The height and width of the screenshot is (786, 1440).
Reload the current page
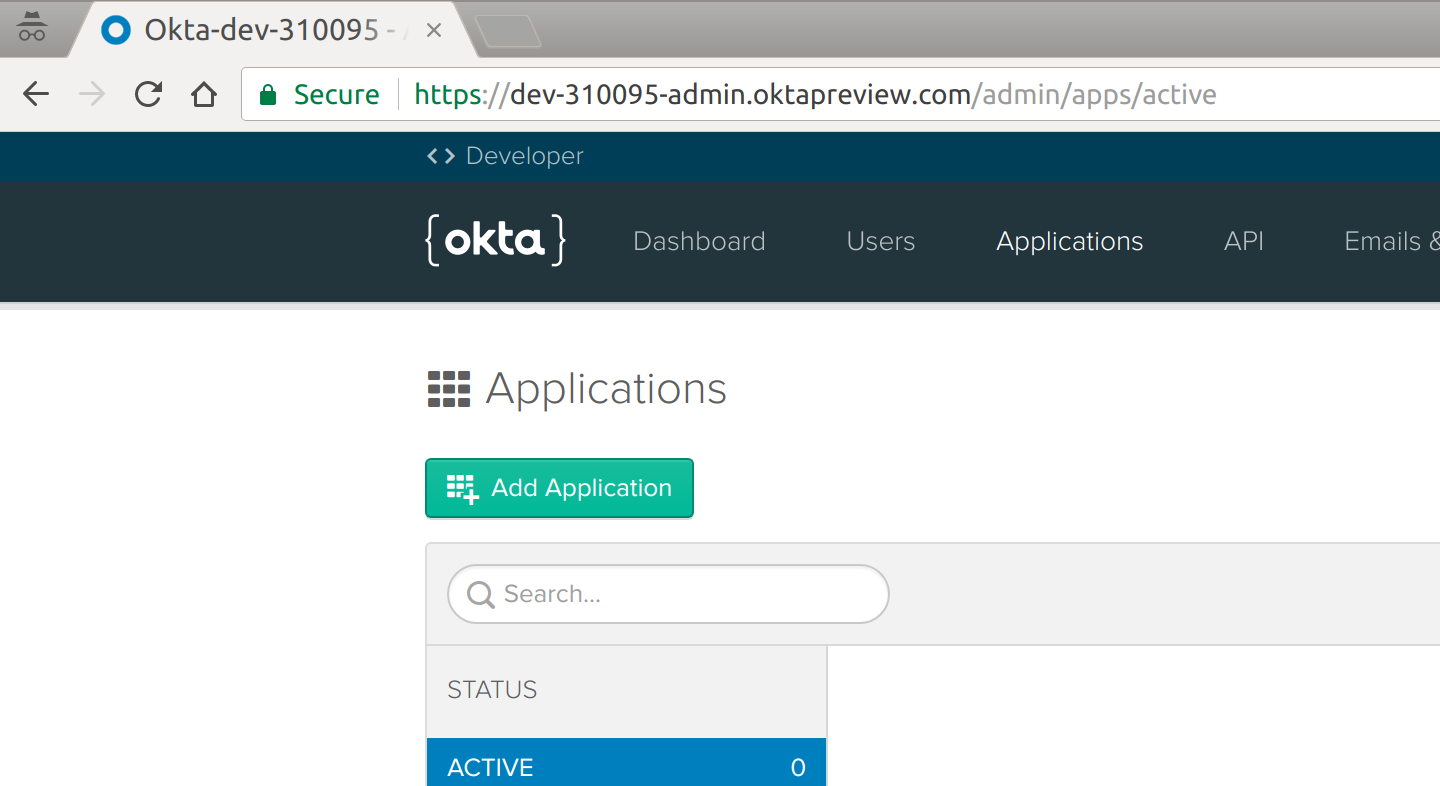pos(148,93)
